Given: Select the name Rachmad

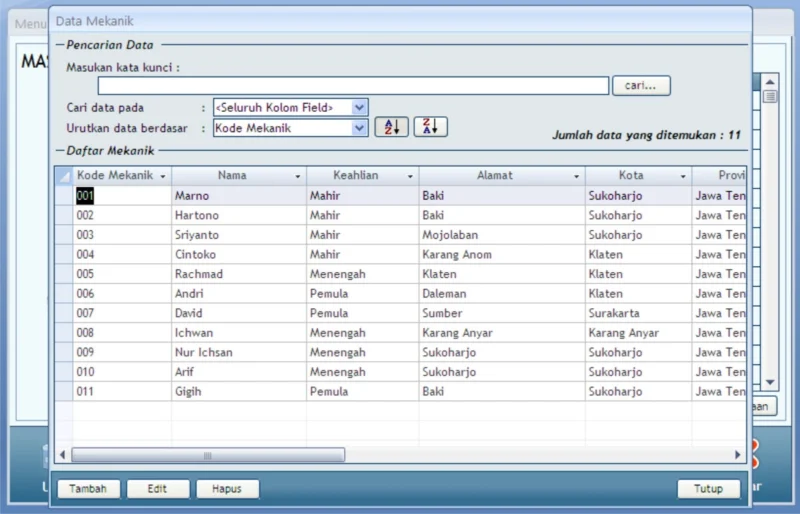Looking at the screenshot, I should (x=198, y=274).
